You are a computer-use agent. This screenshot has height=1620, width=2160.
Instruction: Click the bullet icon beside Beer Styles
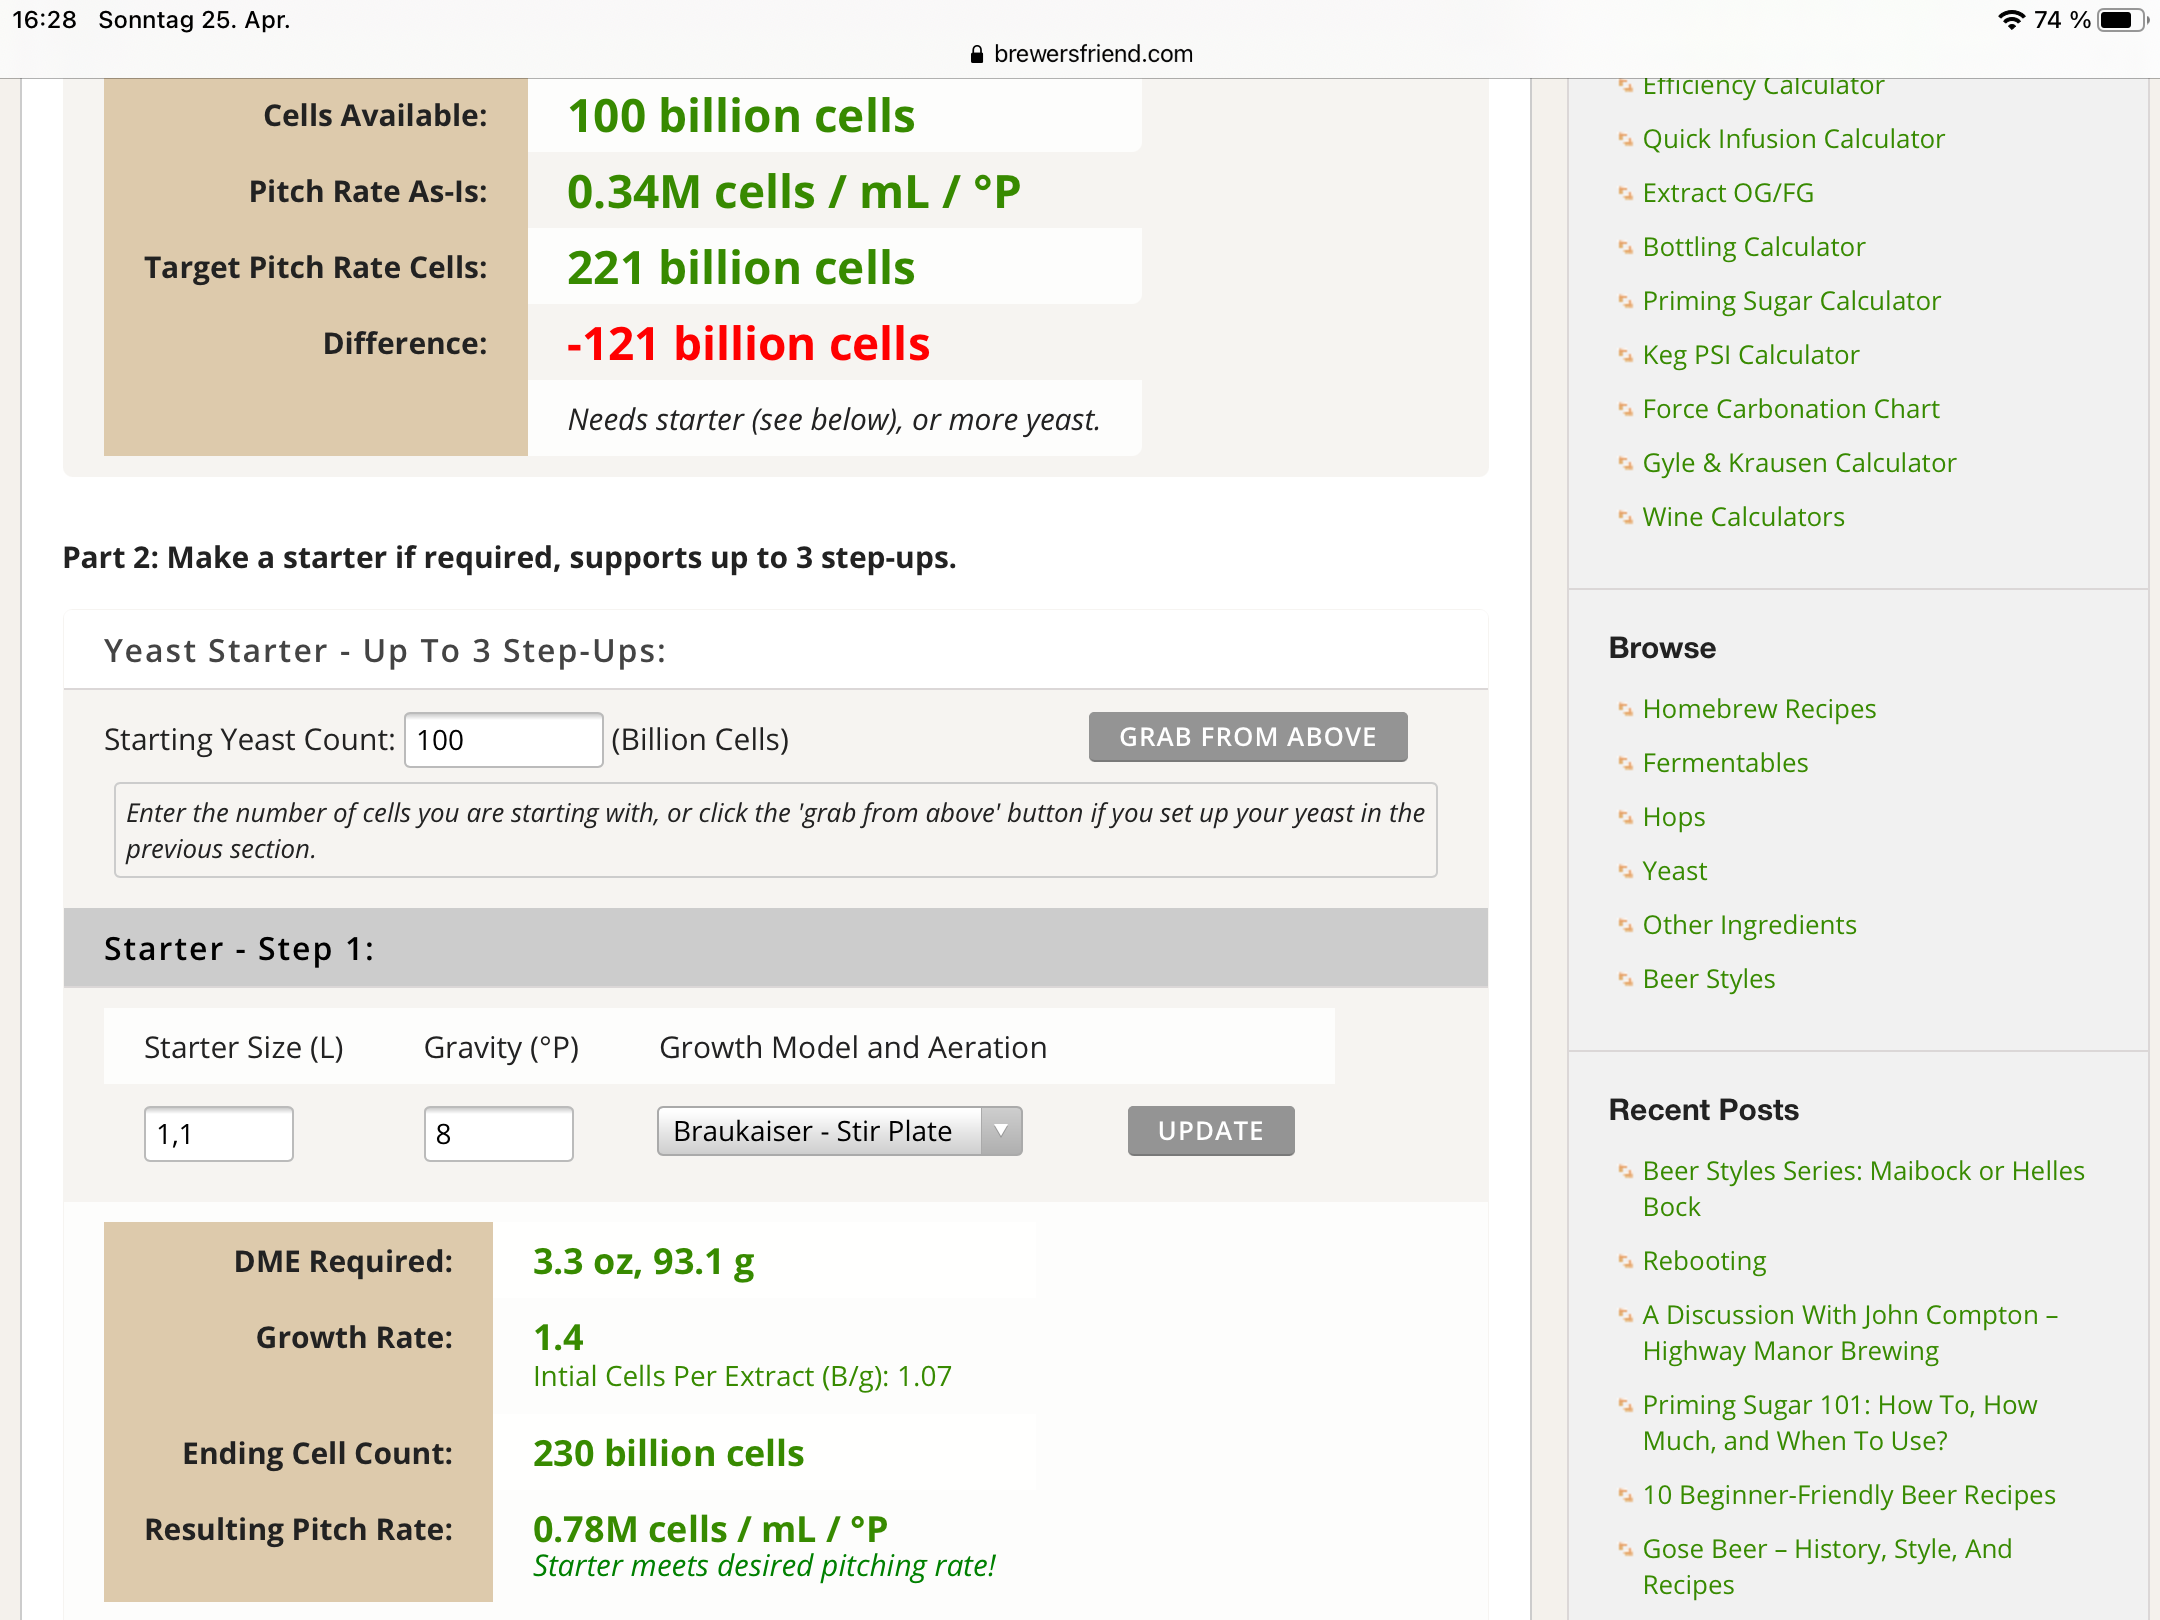click(x=1625, y=979)
